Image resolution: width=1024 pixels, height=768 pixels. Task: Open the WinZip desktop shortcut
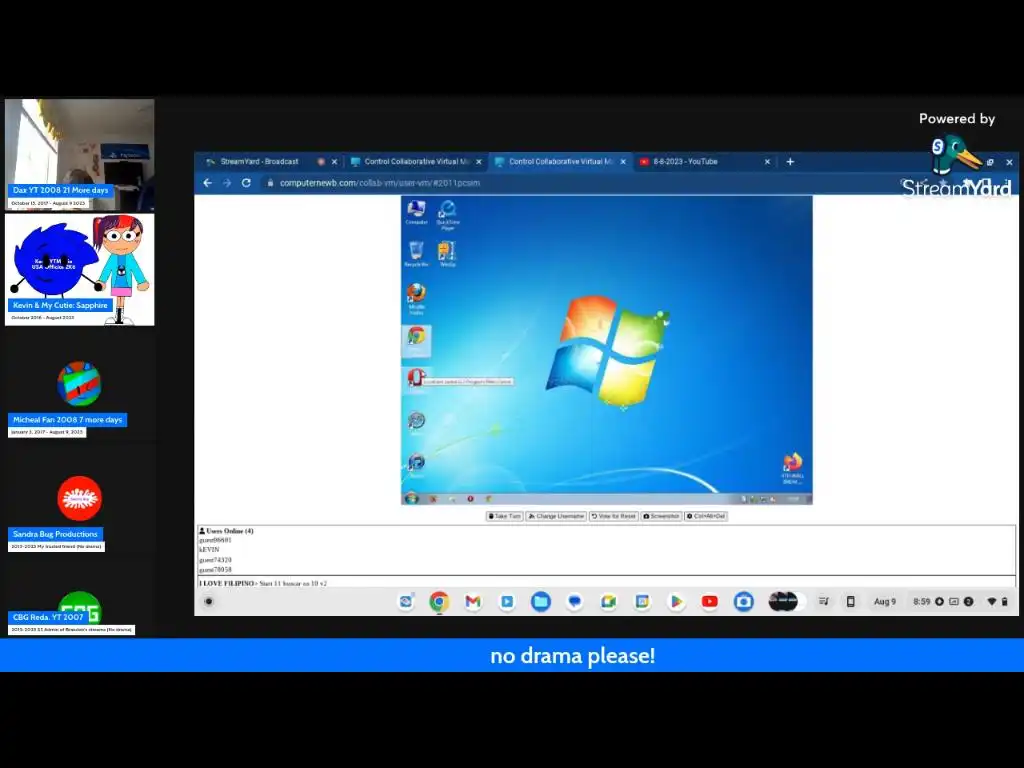[x=447, y=253]
